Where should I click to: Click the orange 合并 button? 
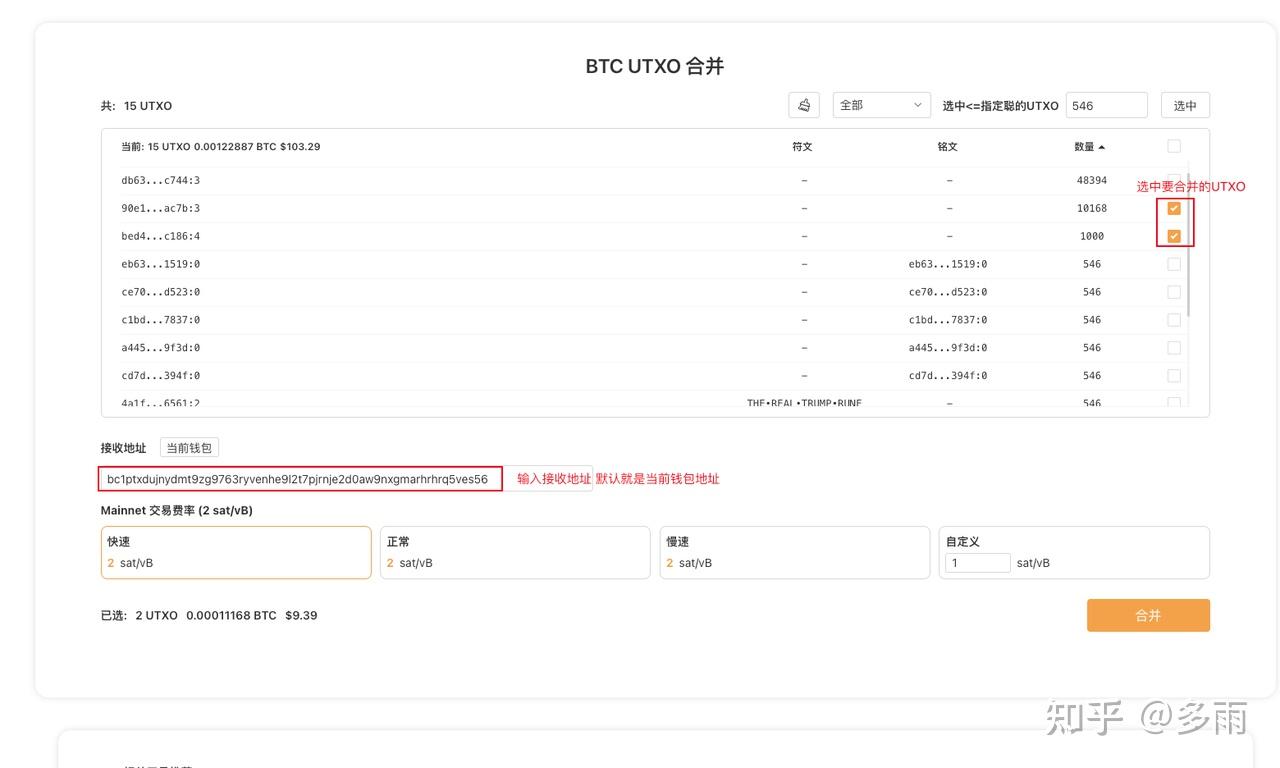(1148, 615)
